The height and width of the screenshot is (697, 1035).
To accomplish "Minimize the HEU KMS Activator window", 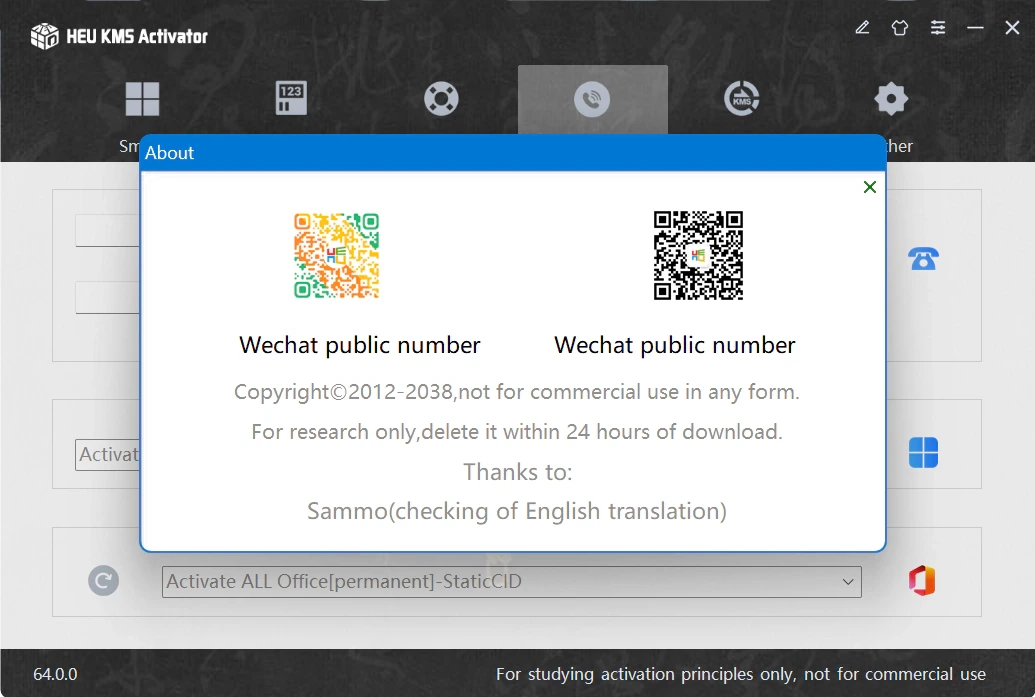I will click(x=975, y=28).
